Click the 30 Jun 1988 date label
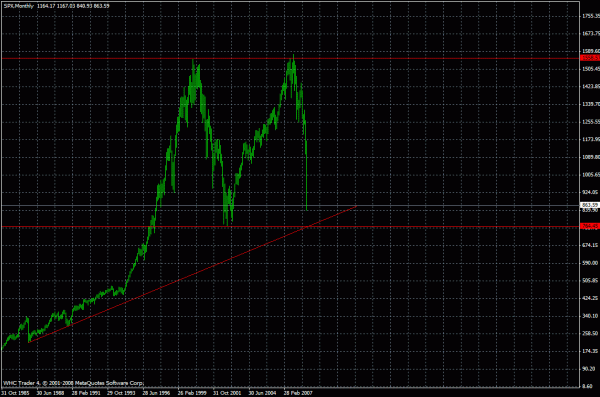The image size is (600, 397). (50, 393)
